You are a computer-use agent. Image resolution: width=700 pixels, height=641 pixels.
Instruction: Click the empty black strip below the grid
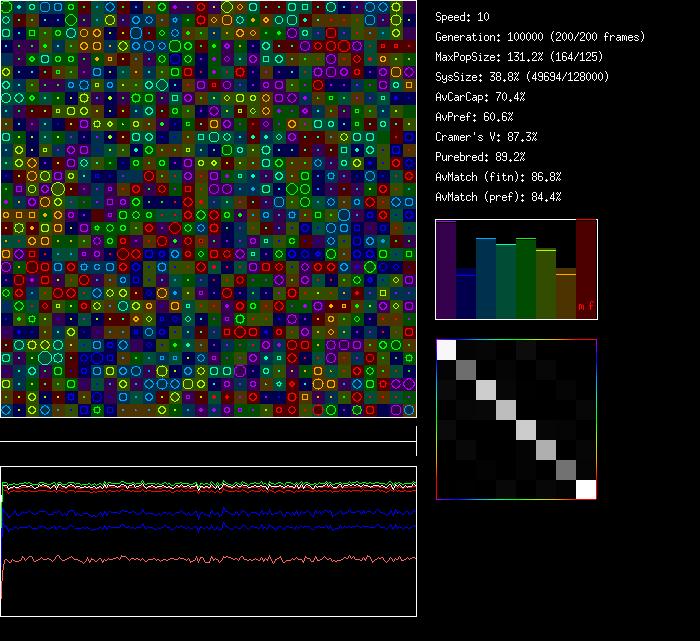(x=208, y=430)
